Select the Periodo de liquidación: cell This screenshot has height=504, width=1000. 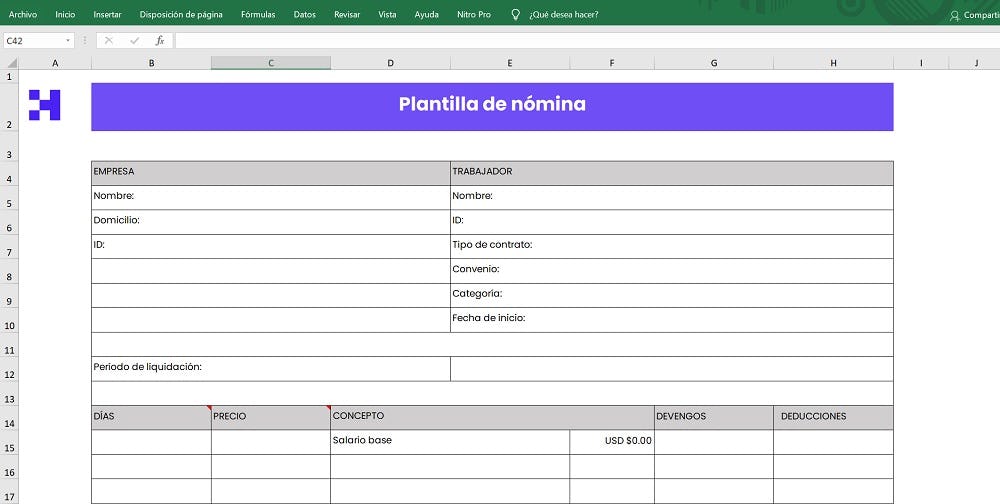click(x=271, y=369)
